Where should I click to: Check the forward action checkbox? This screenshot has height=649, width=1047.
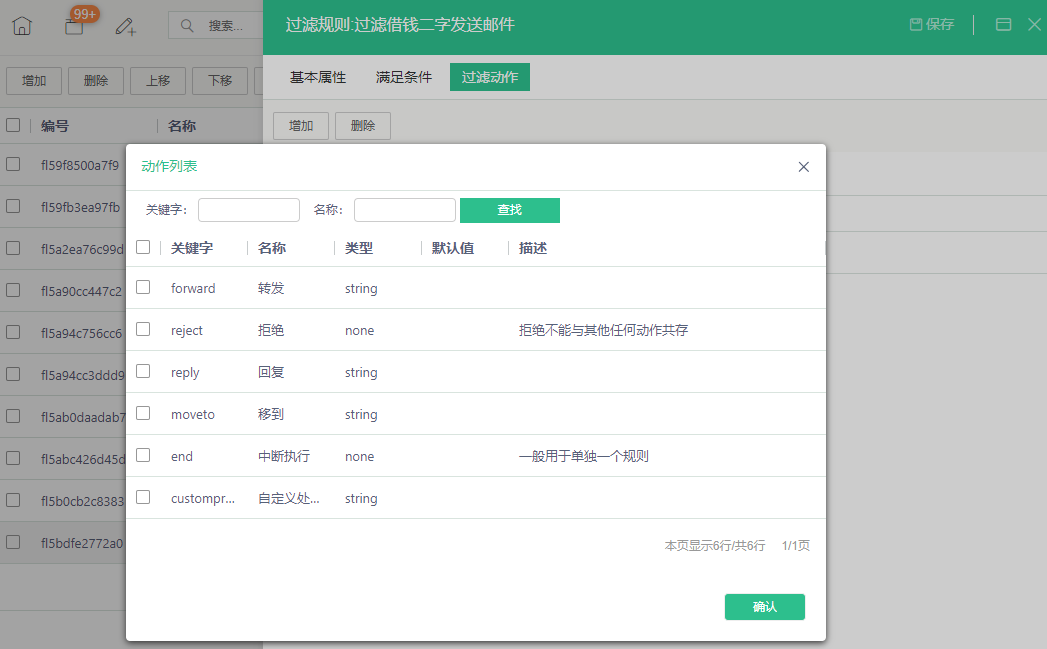pos(143,287)
